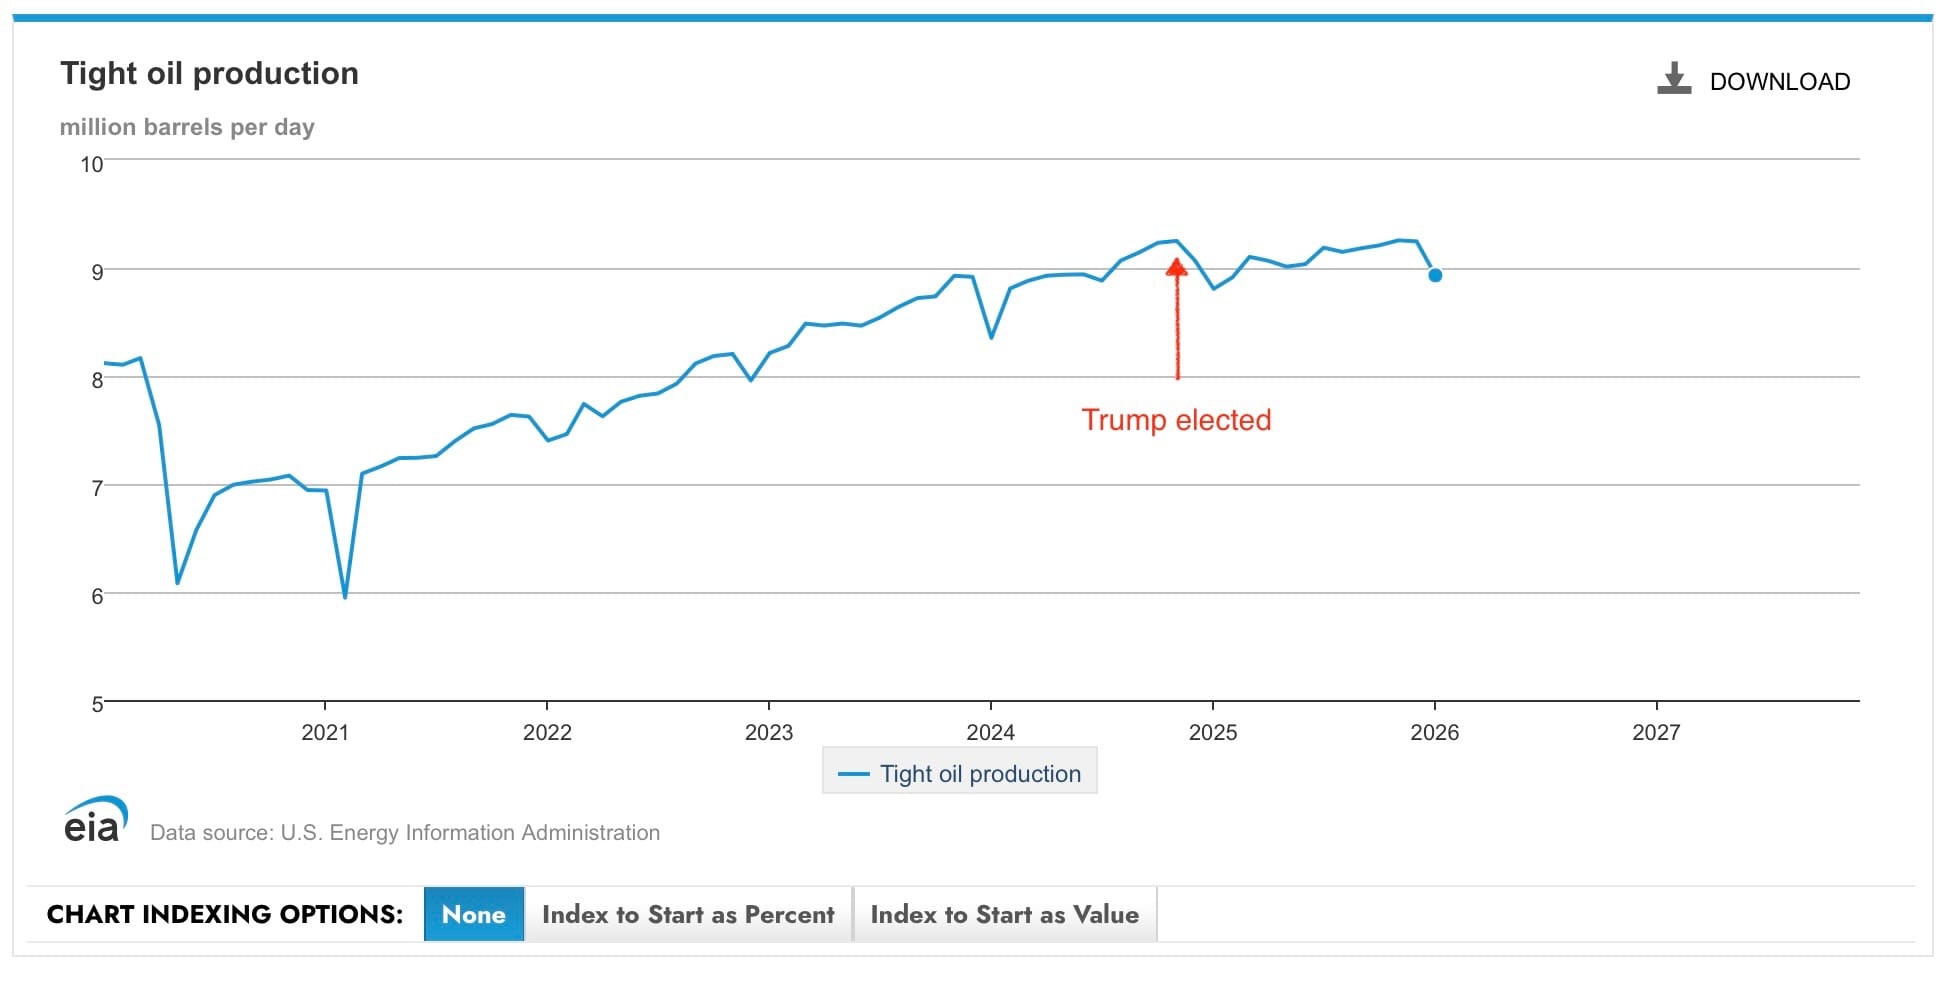Select Index to Start as Value
The height and width of the screenshot is (984, 1952).
[x=1004, y=914]
